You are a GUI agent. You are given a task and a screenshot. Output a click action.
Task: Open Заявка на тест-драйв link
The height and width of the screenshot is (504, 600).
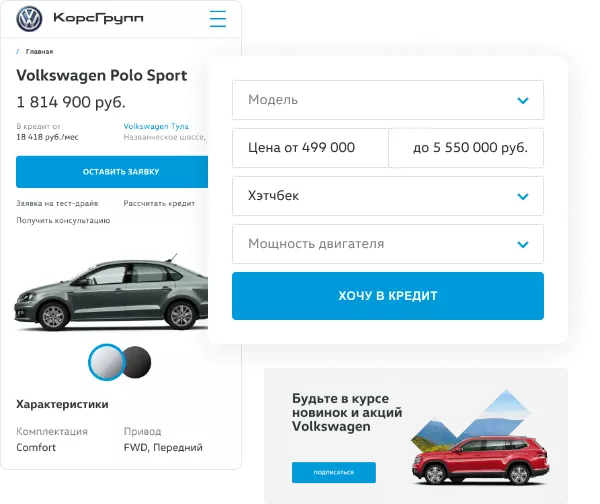coord(57,203)
